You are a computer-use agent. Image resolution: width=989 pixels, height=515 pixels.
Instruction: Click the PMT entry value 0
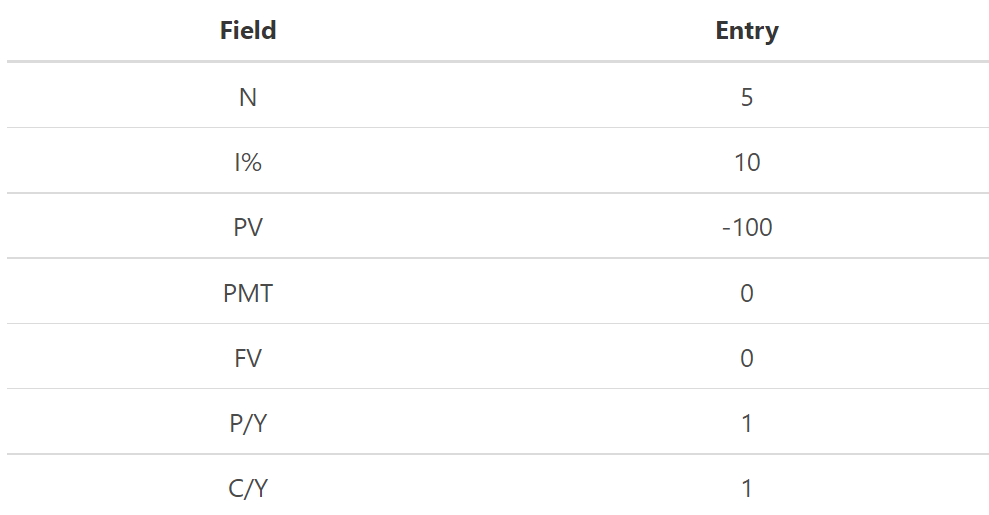747,293
